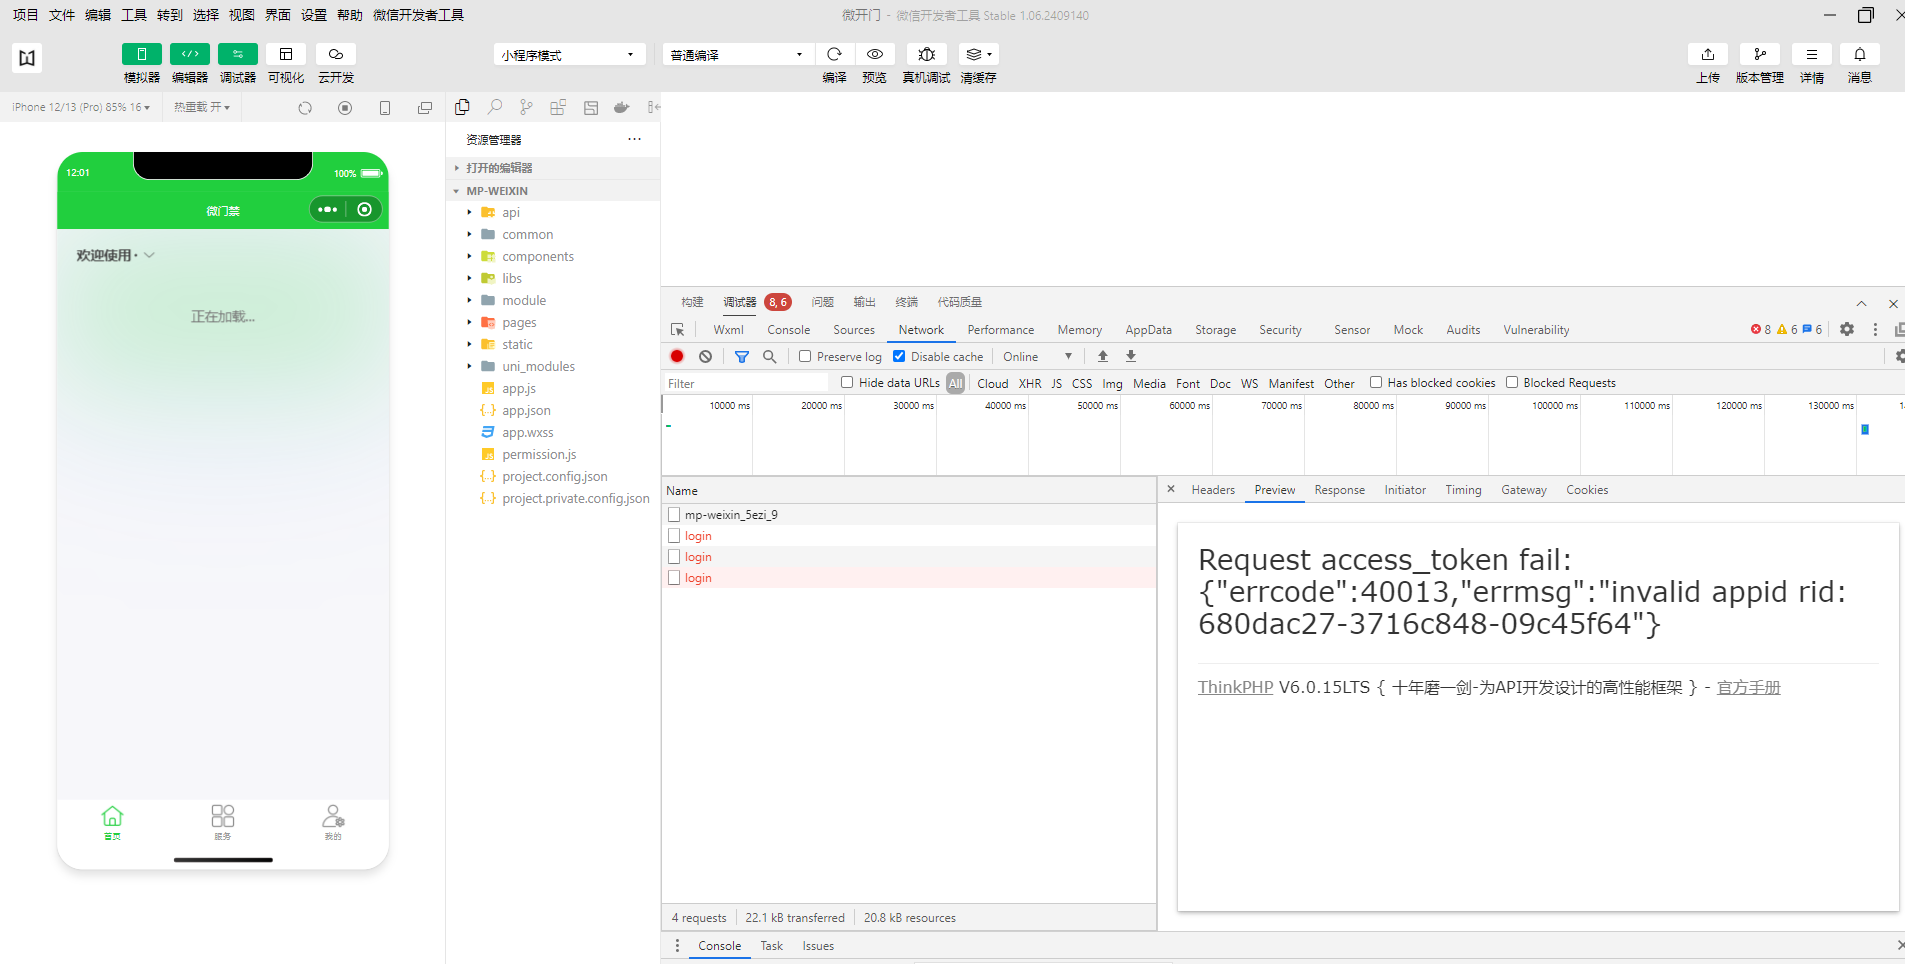Open project details (详情)
The image size is (1905, 964).
point(1812,54)
